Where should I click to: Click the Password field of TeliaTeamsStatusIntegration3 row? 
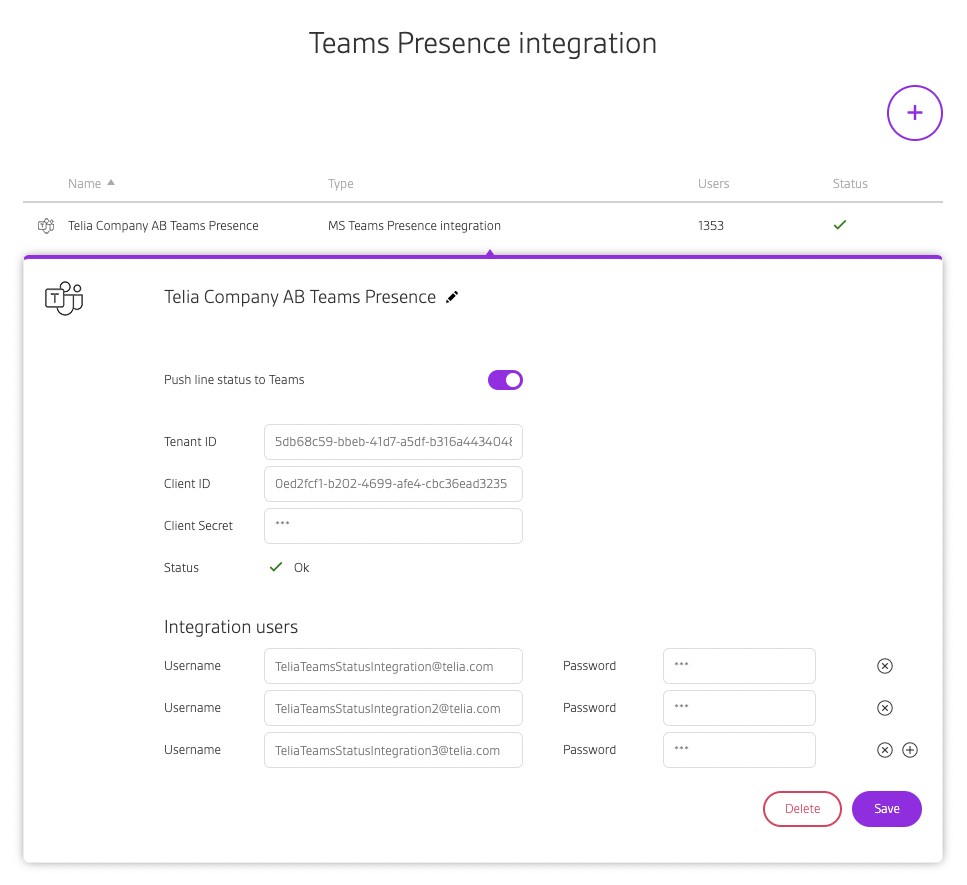click(x=739, y=750)
